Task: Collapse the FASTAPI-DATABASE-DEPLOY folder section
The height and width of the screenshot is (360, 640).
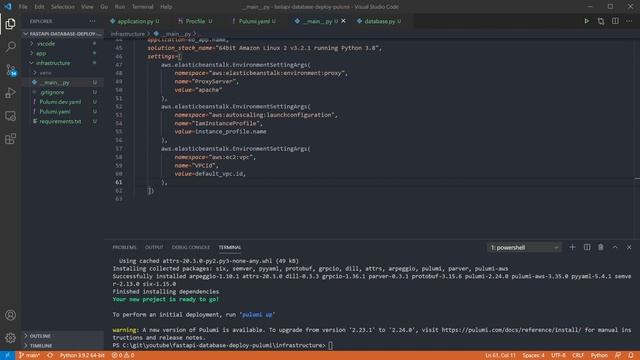Action: [x=62, y=33]
